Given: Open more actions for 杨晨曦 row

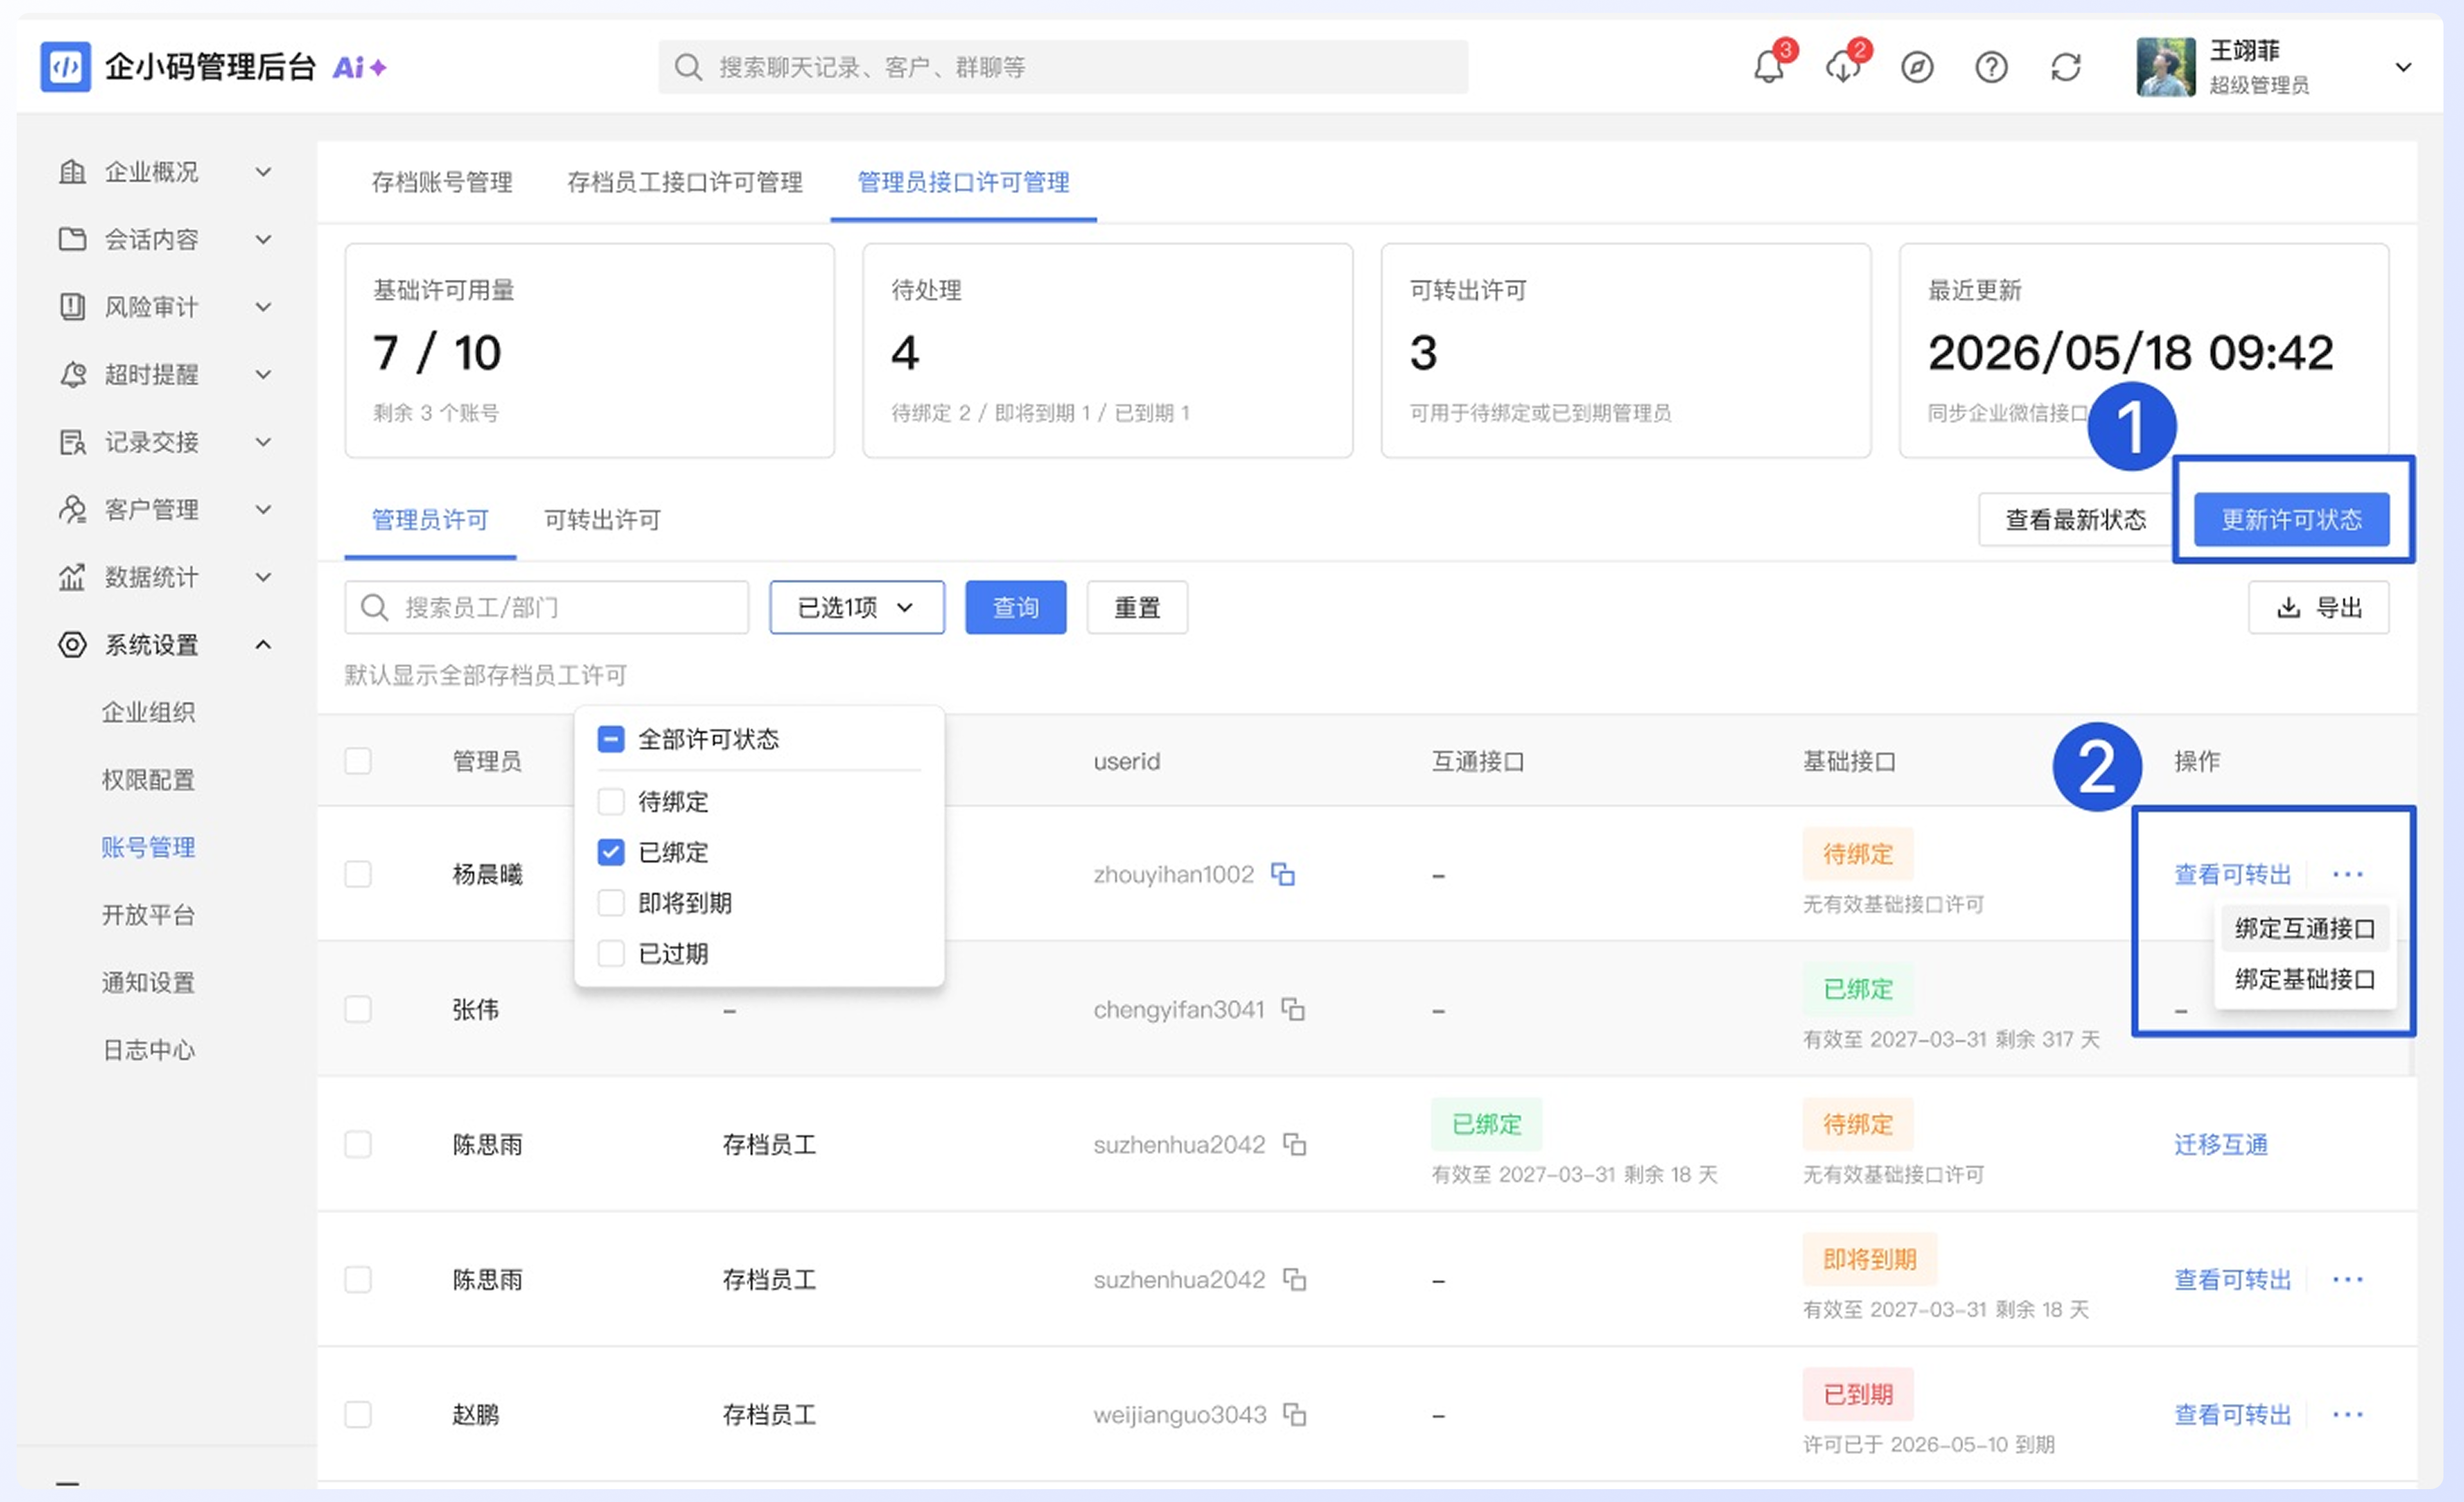Looking at the screenshot, I should [2348, 874].
